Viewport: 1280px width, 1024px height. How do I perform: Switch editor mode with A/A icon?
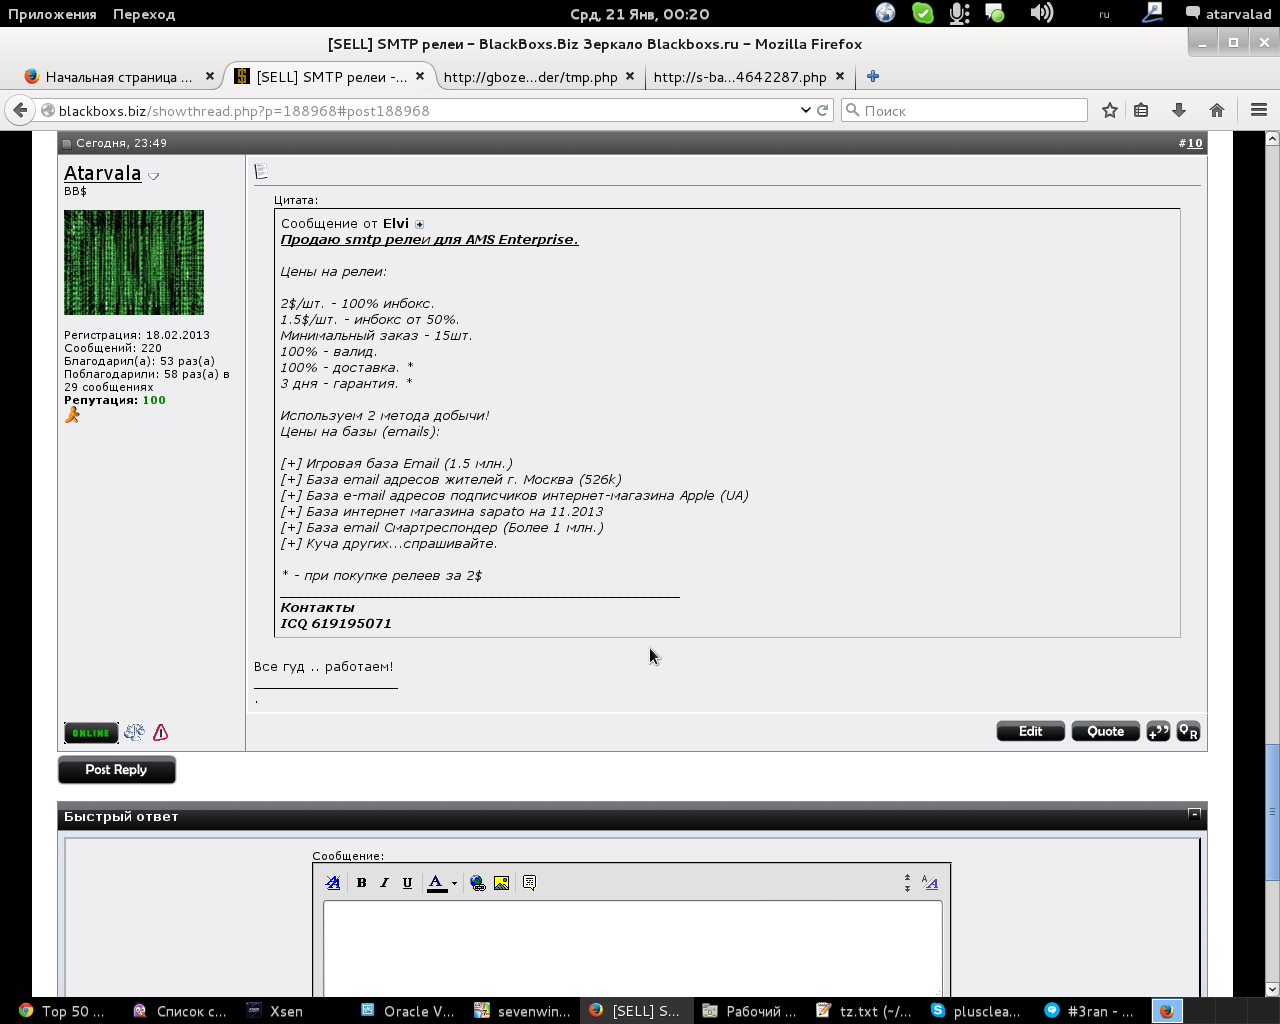point(930,883)
